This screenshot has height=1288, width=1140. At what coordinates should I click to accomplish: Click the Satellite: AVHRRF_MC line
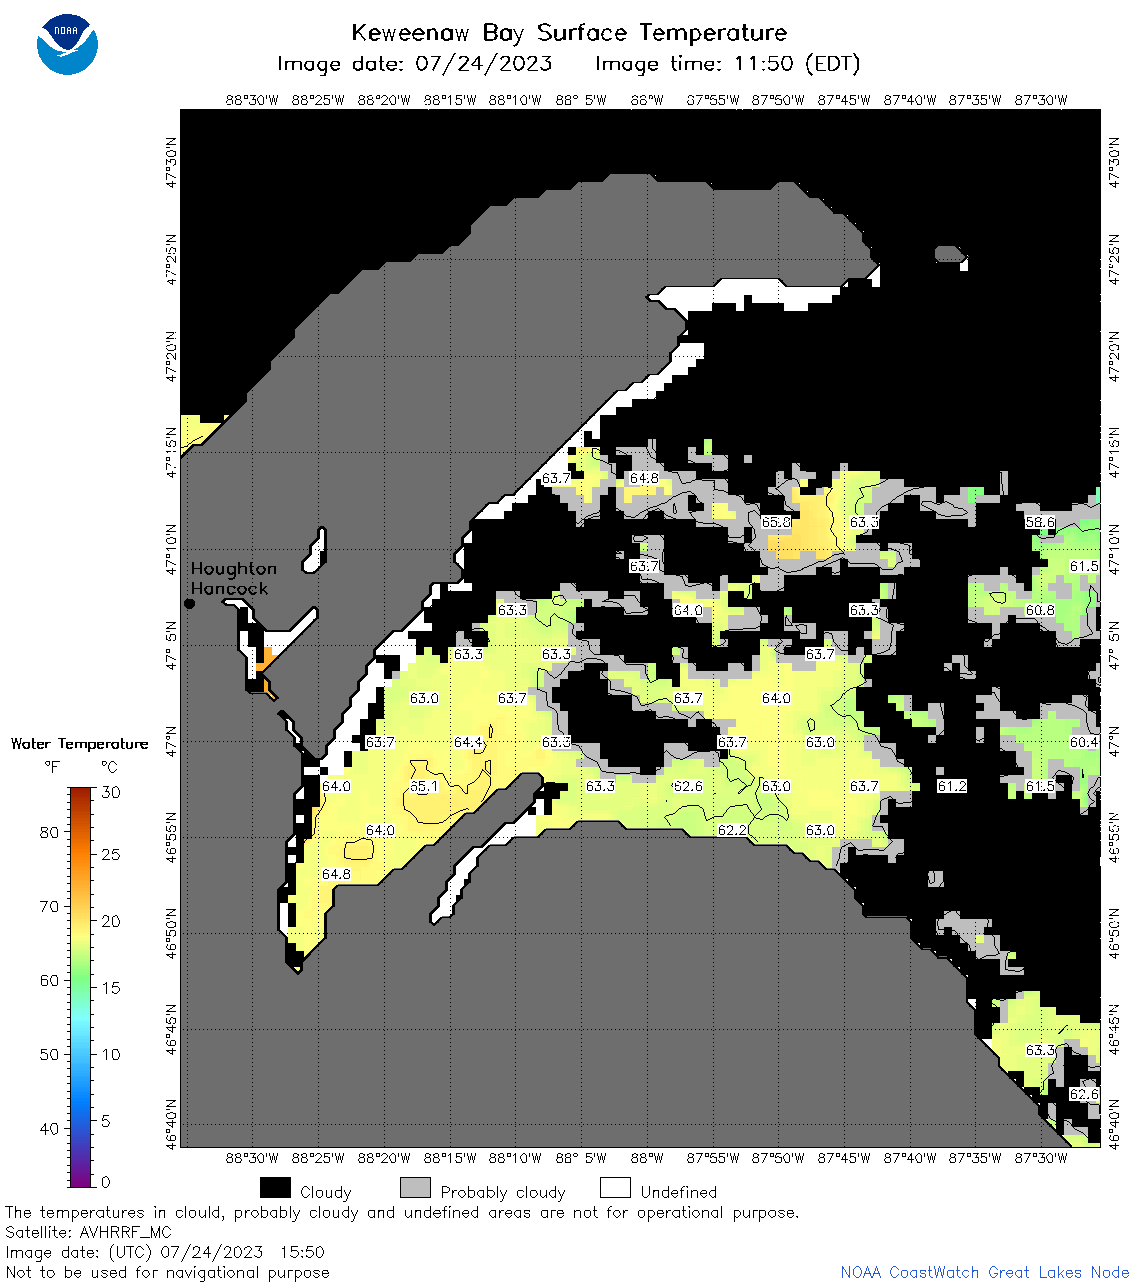point(88,1232)
